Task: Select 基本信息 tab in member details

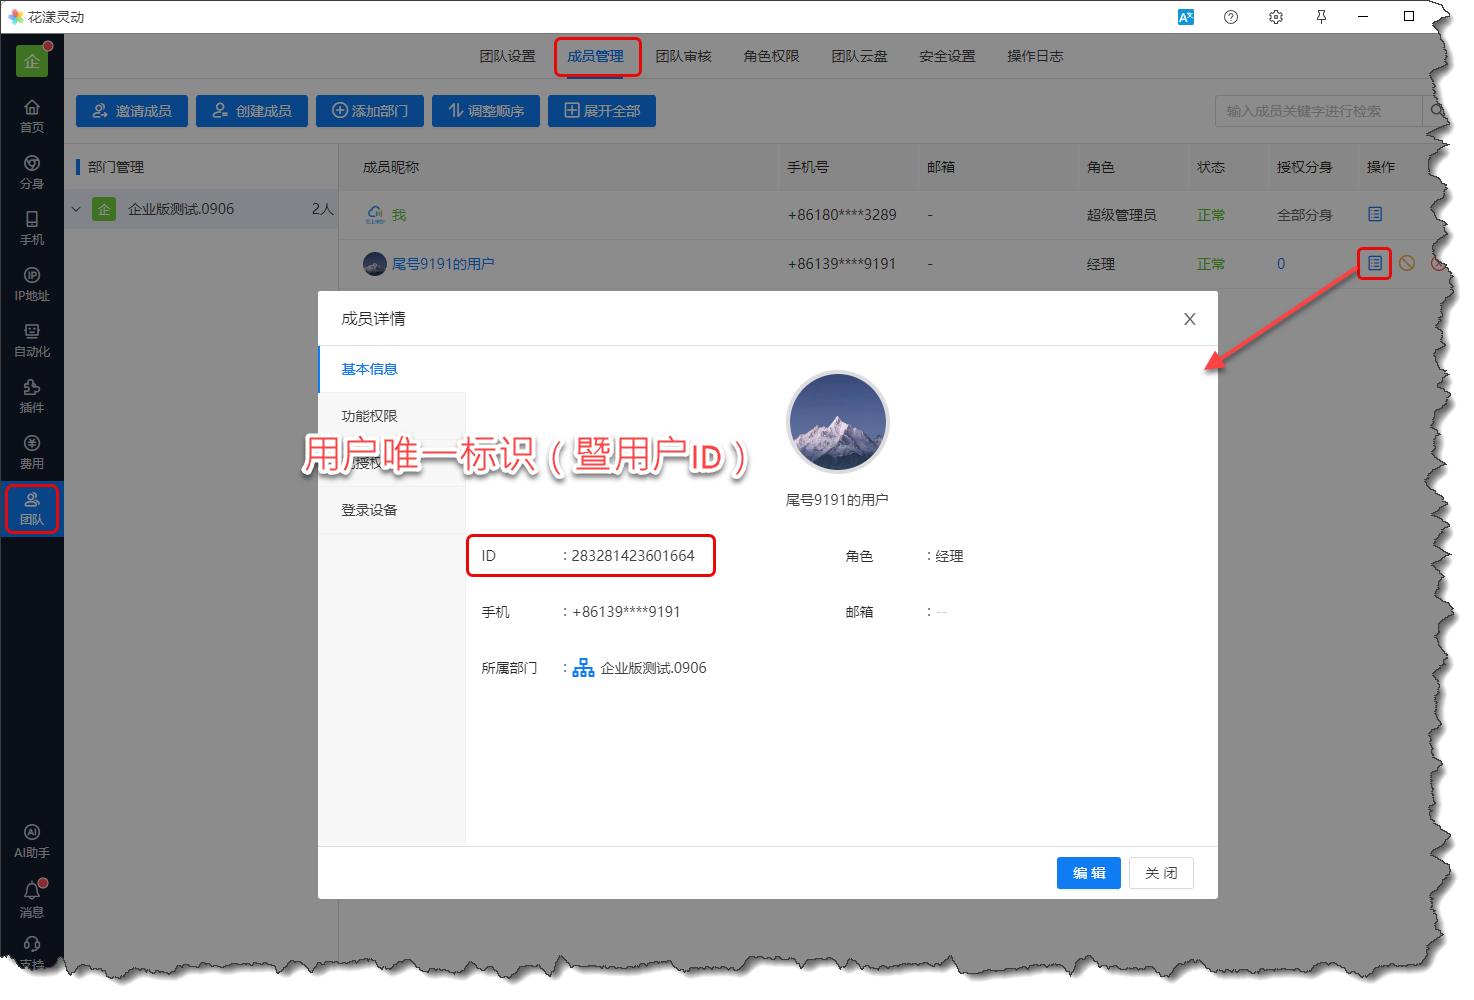Action: pyautogui.click(x=392, y=369)
